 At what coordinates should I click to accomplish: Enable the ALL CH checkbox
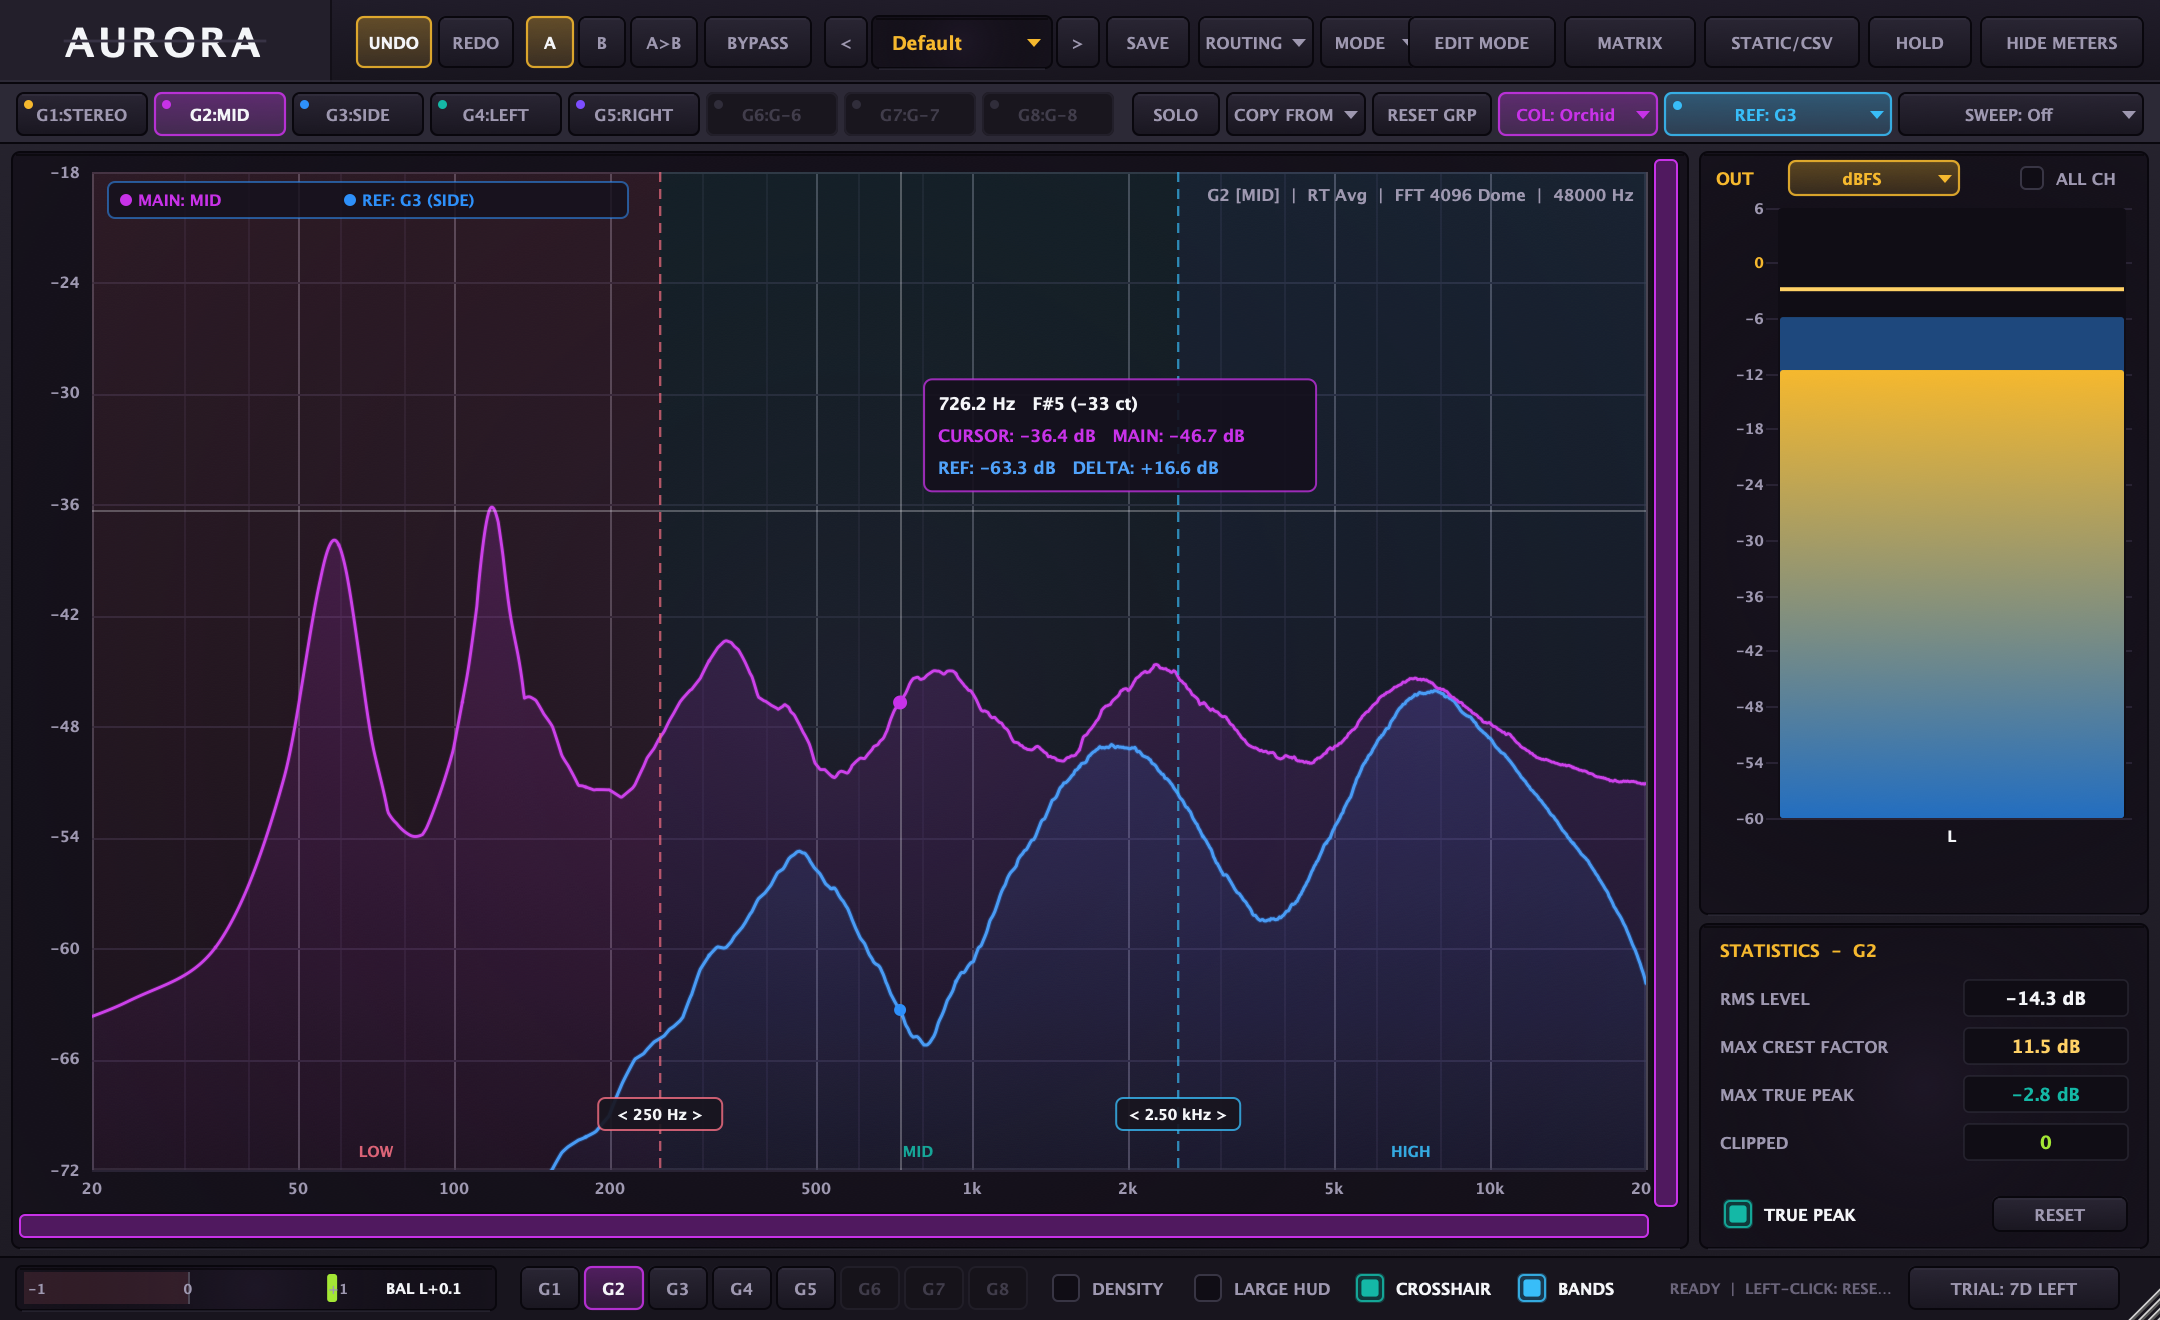click(x=2031, y=179)
